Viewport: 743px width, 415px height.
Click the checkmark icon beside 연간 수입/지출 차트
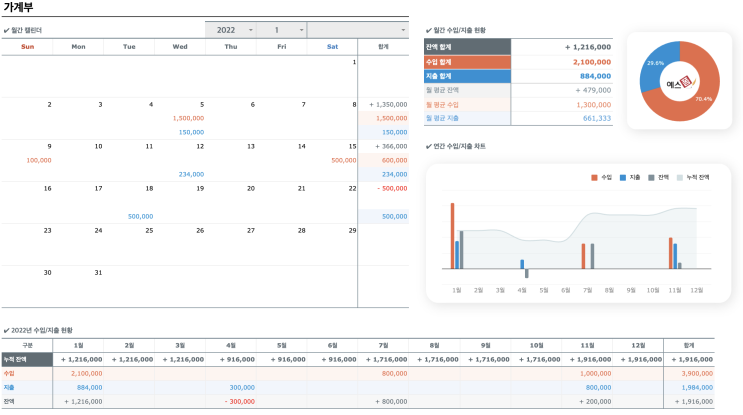point(428,146)
